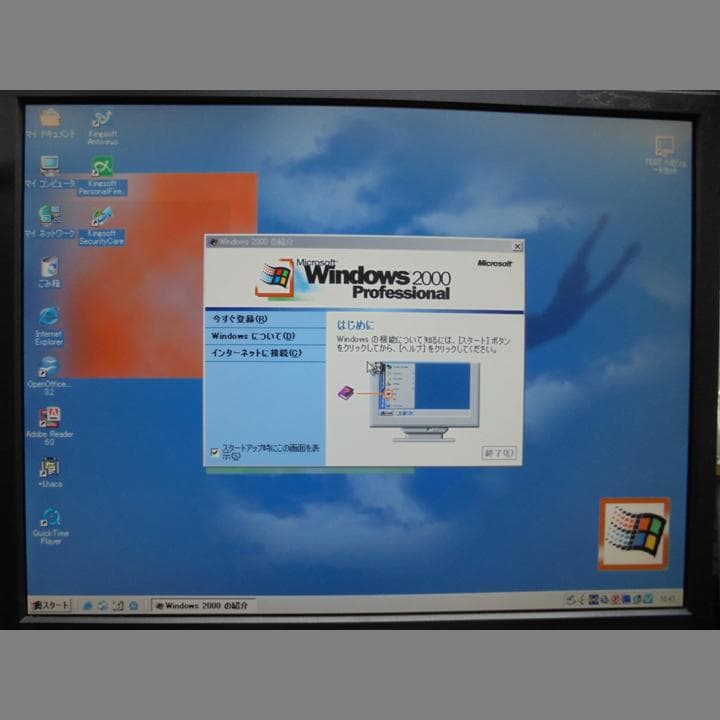Choose インターネットに接続(C) in the dialog

tap(265, 353)
